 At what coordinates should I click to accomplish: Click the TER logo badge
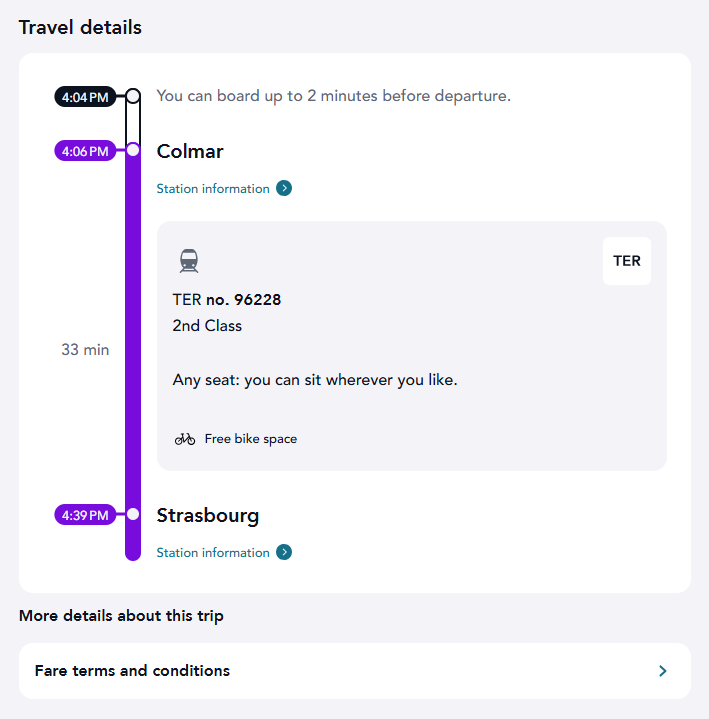click(x=627, y=261)
